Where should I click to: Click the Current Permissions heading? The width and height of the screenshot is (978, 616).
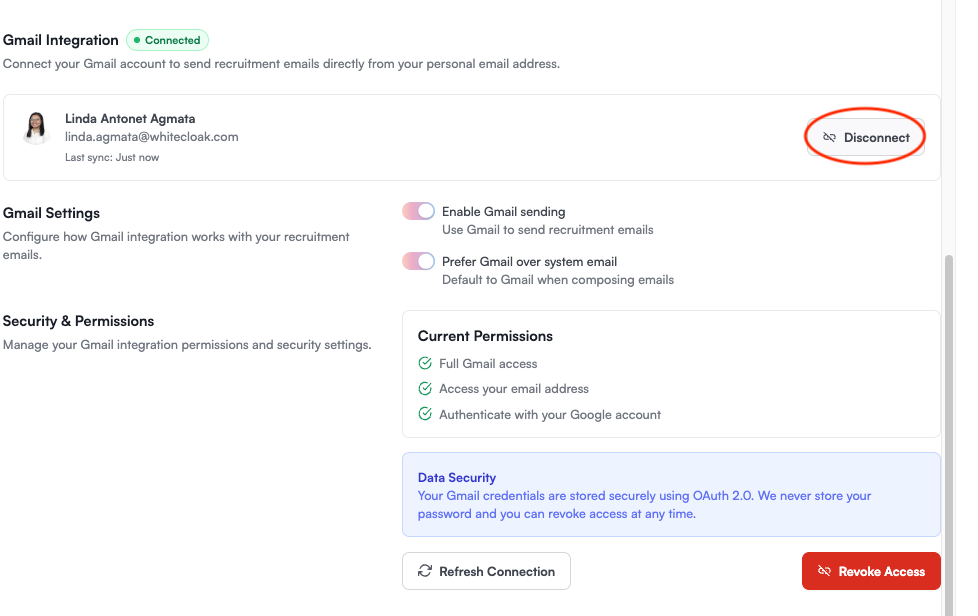click(486, 336)
